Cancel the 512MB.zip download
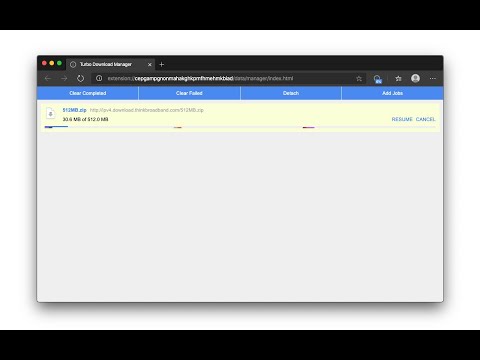 425,119
